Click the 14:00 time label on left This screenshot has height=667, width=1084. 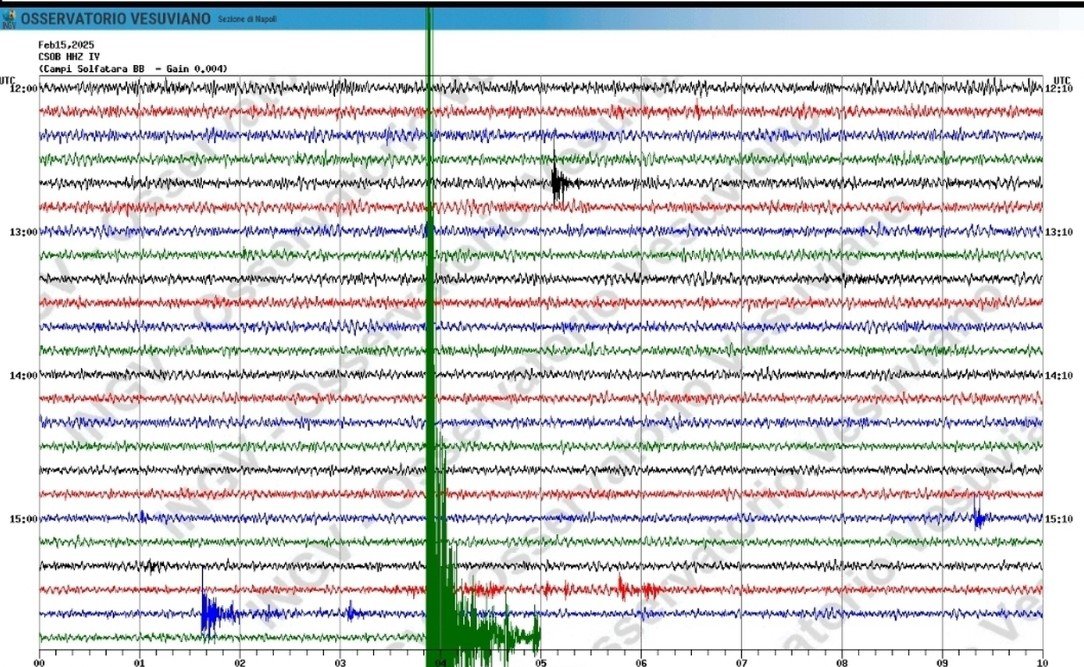click(x=23, y=376)
